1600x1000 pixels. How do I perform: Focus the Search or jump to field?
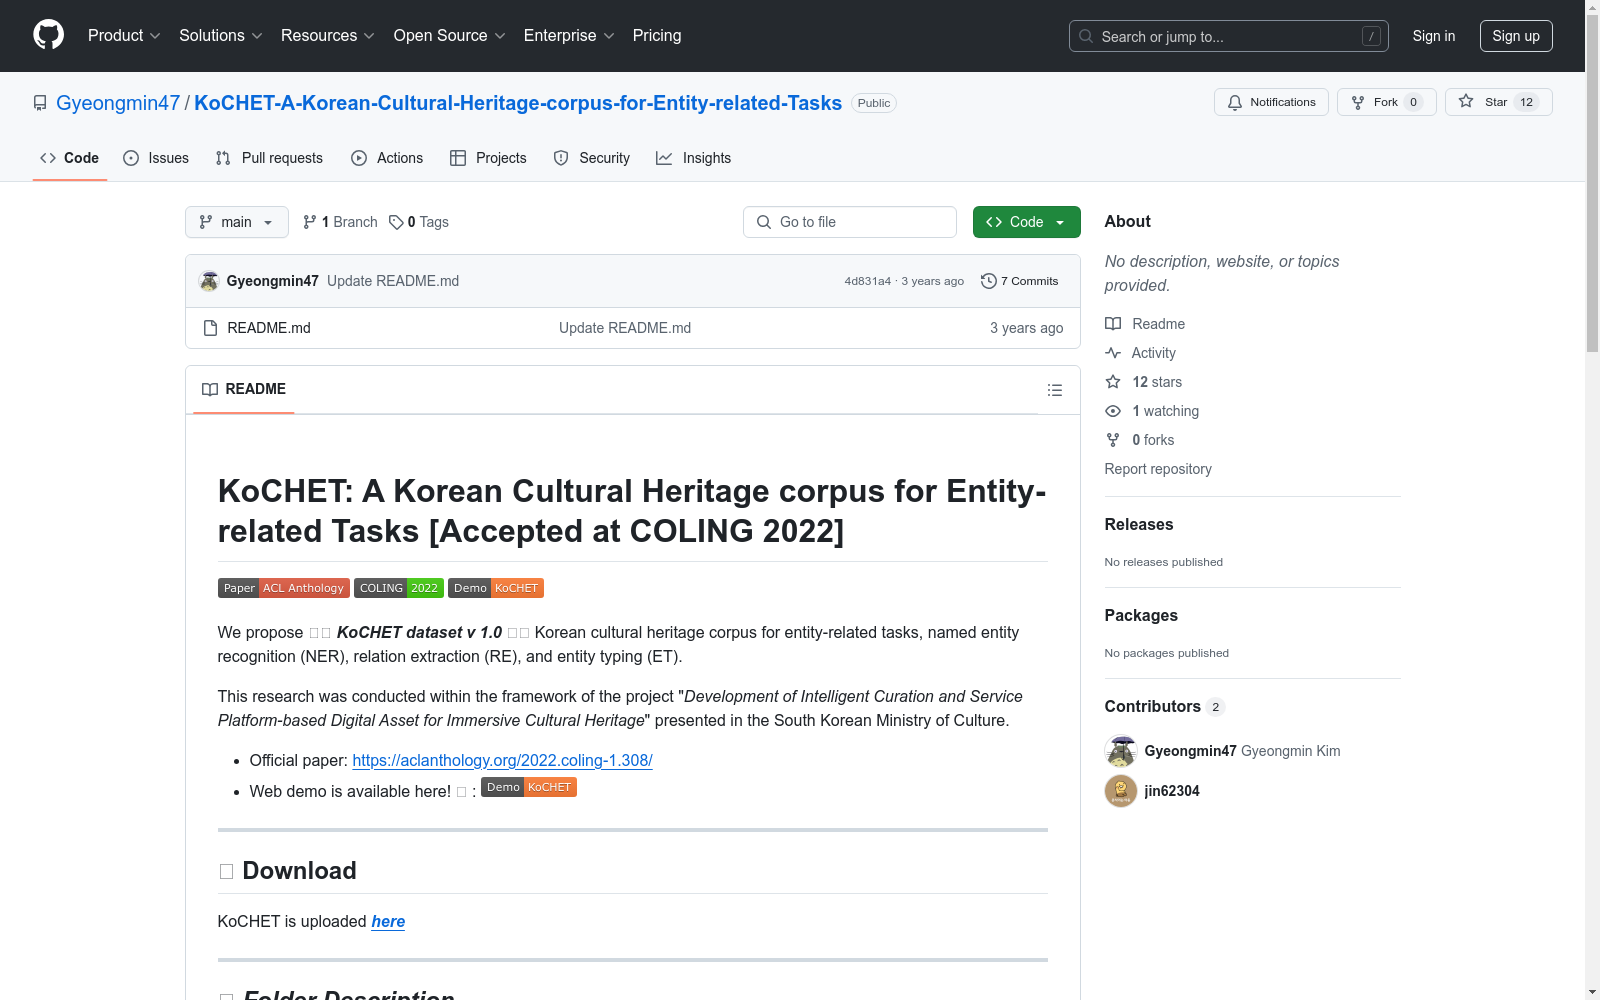click(1229, 36)
